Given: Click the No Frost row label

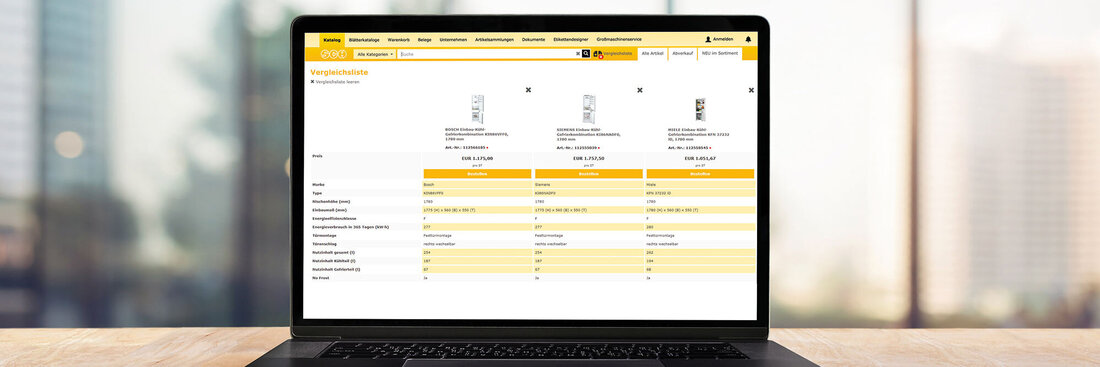Looking at the screenshot, I should [x=321, y=278].
